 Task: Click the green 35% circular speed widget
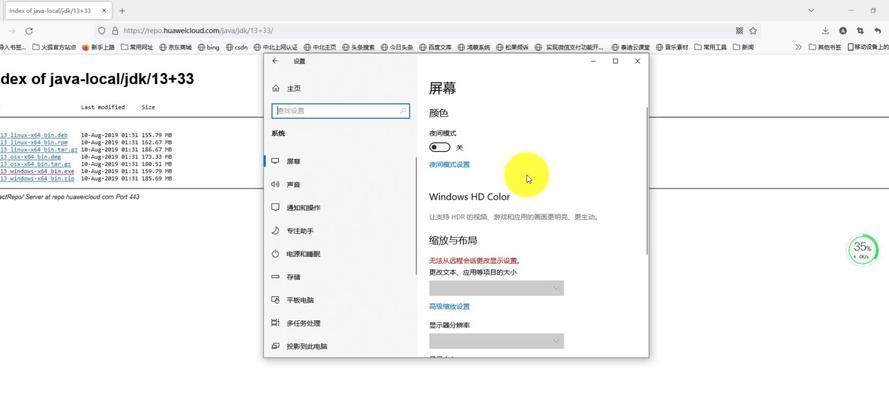(x=863, y=249)
